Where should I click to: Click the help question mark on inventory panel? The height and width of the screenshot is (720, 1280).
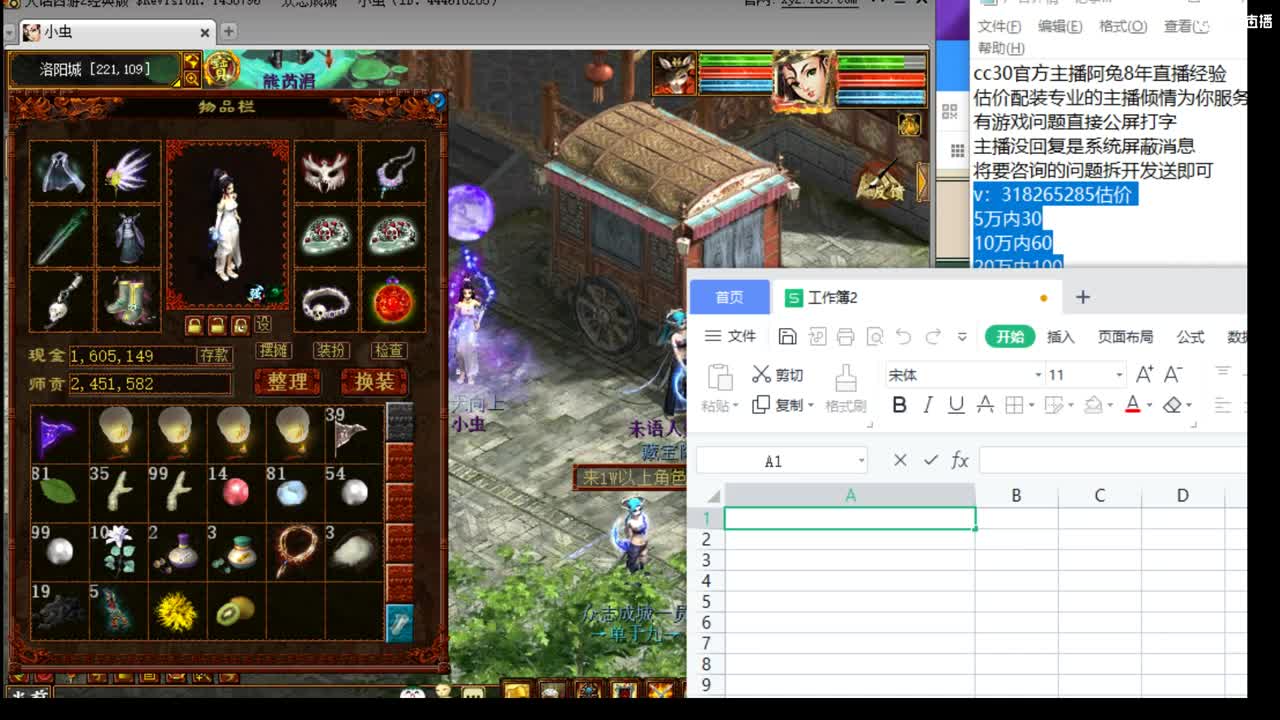coord(437,100)
